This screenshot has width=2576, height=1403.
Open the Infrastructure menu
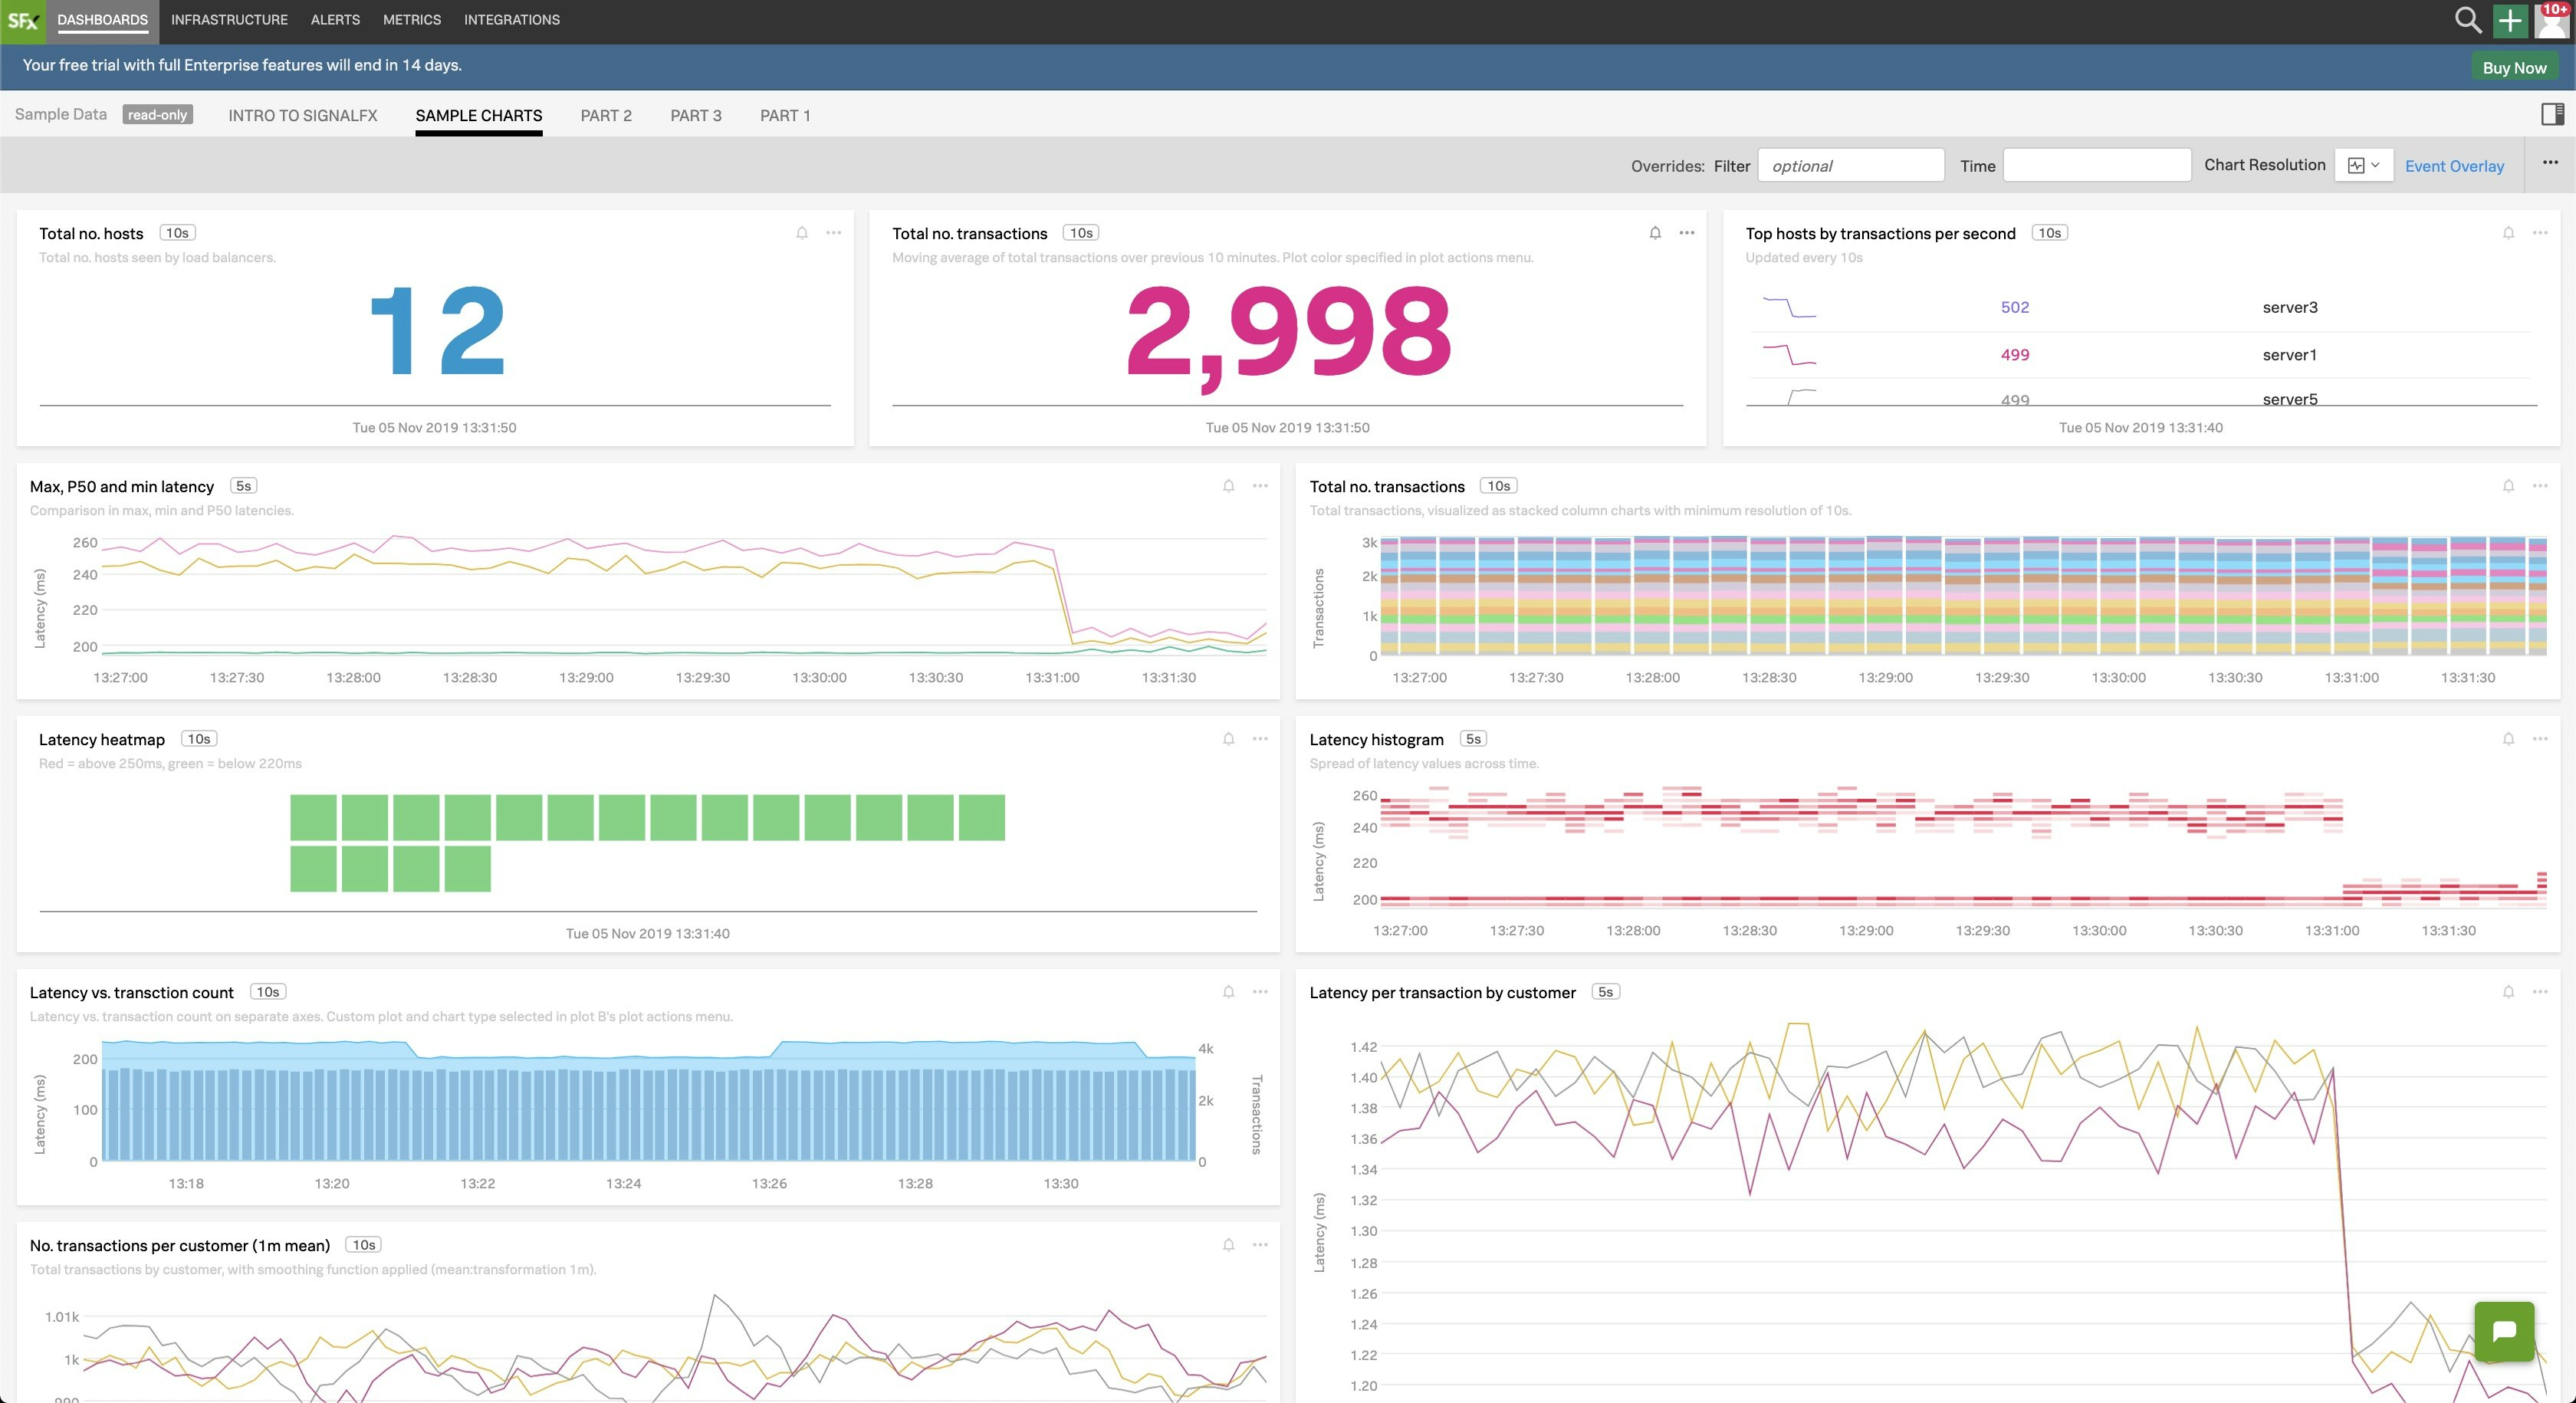(229, 20)
